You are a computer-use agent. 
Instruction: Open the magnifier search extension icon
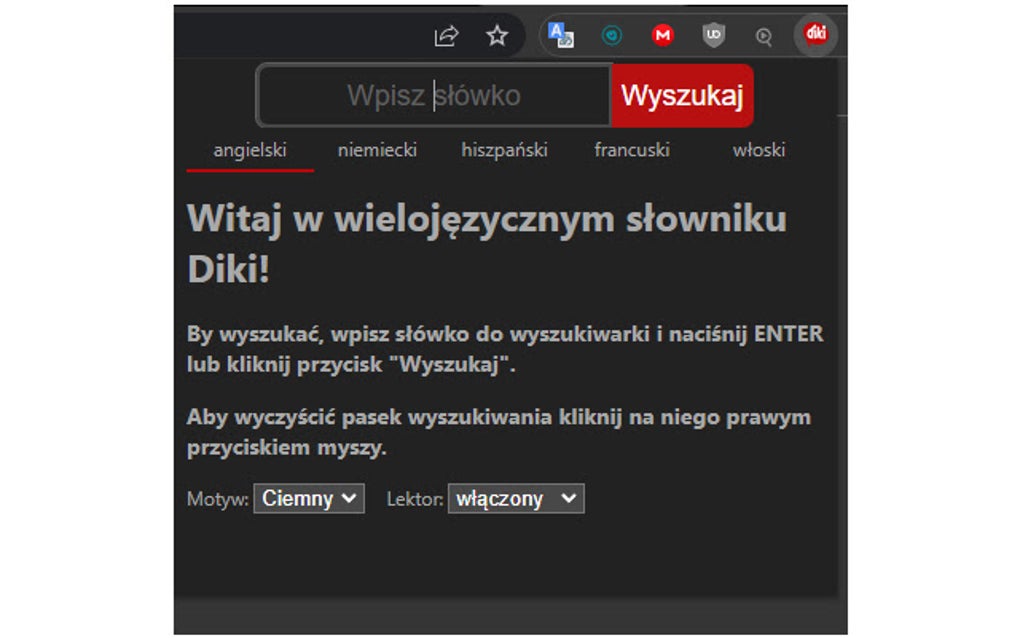(x=764, y=36)
